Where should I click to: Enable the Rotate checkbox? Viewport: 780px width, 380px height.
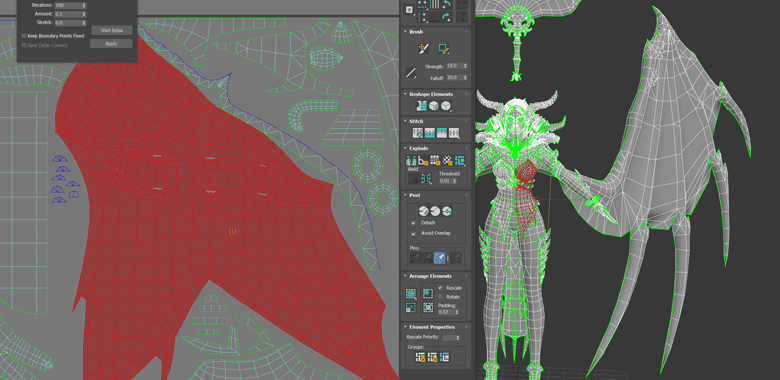[x=441, y=297]
